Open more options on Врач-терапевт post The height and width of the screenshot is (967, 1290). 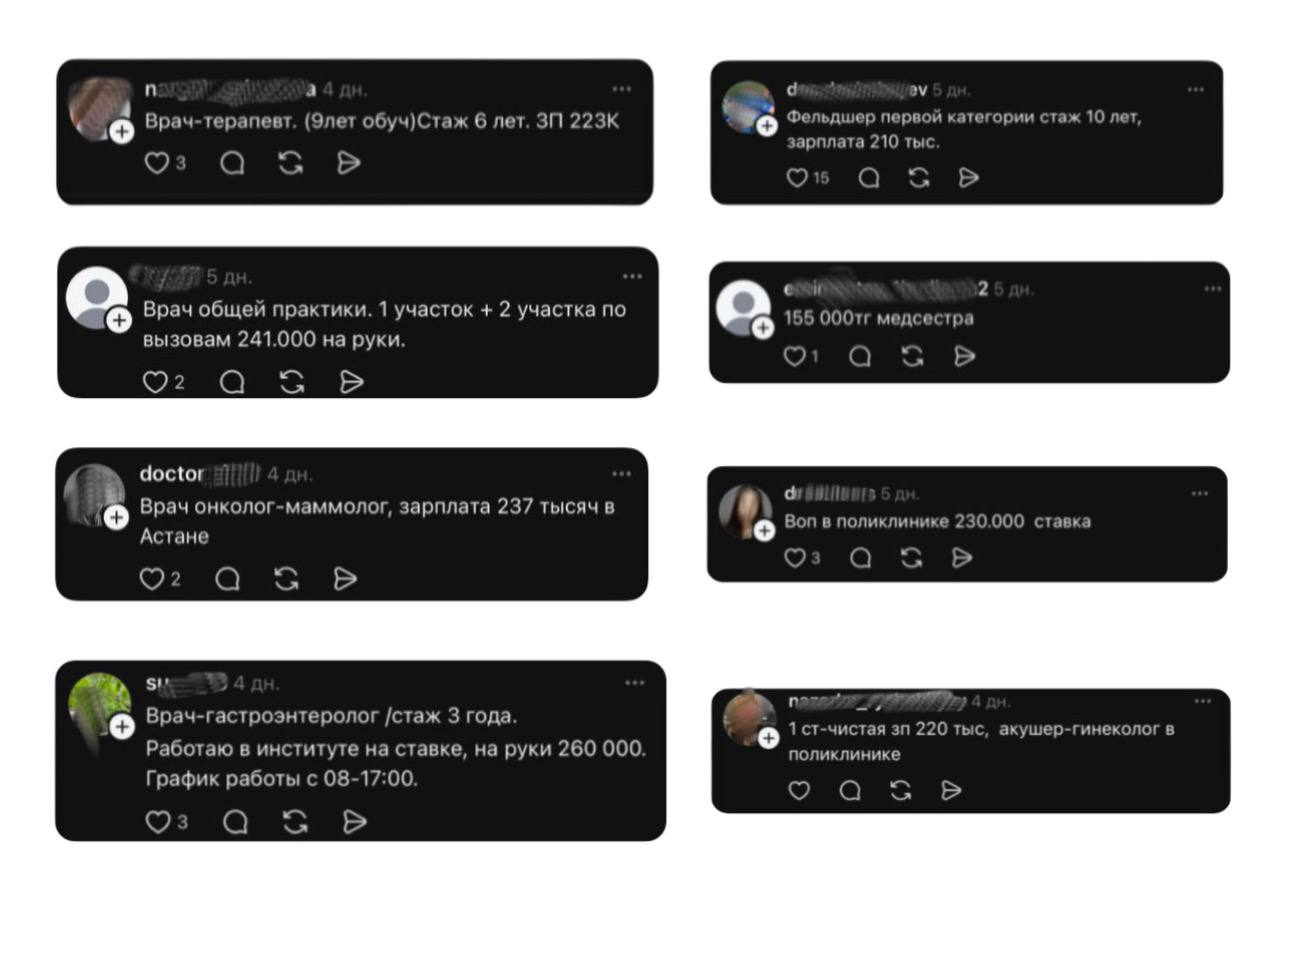[x=622, y=89]
